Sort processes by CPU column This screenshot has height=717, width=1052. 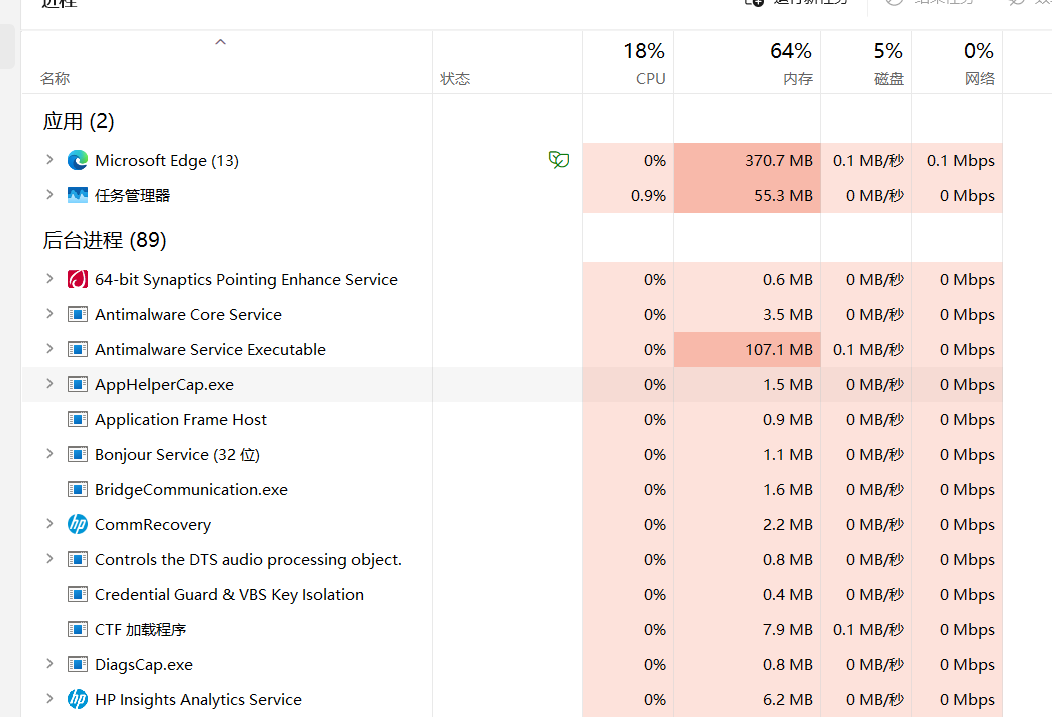click(628, 62)
